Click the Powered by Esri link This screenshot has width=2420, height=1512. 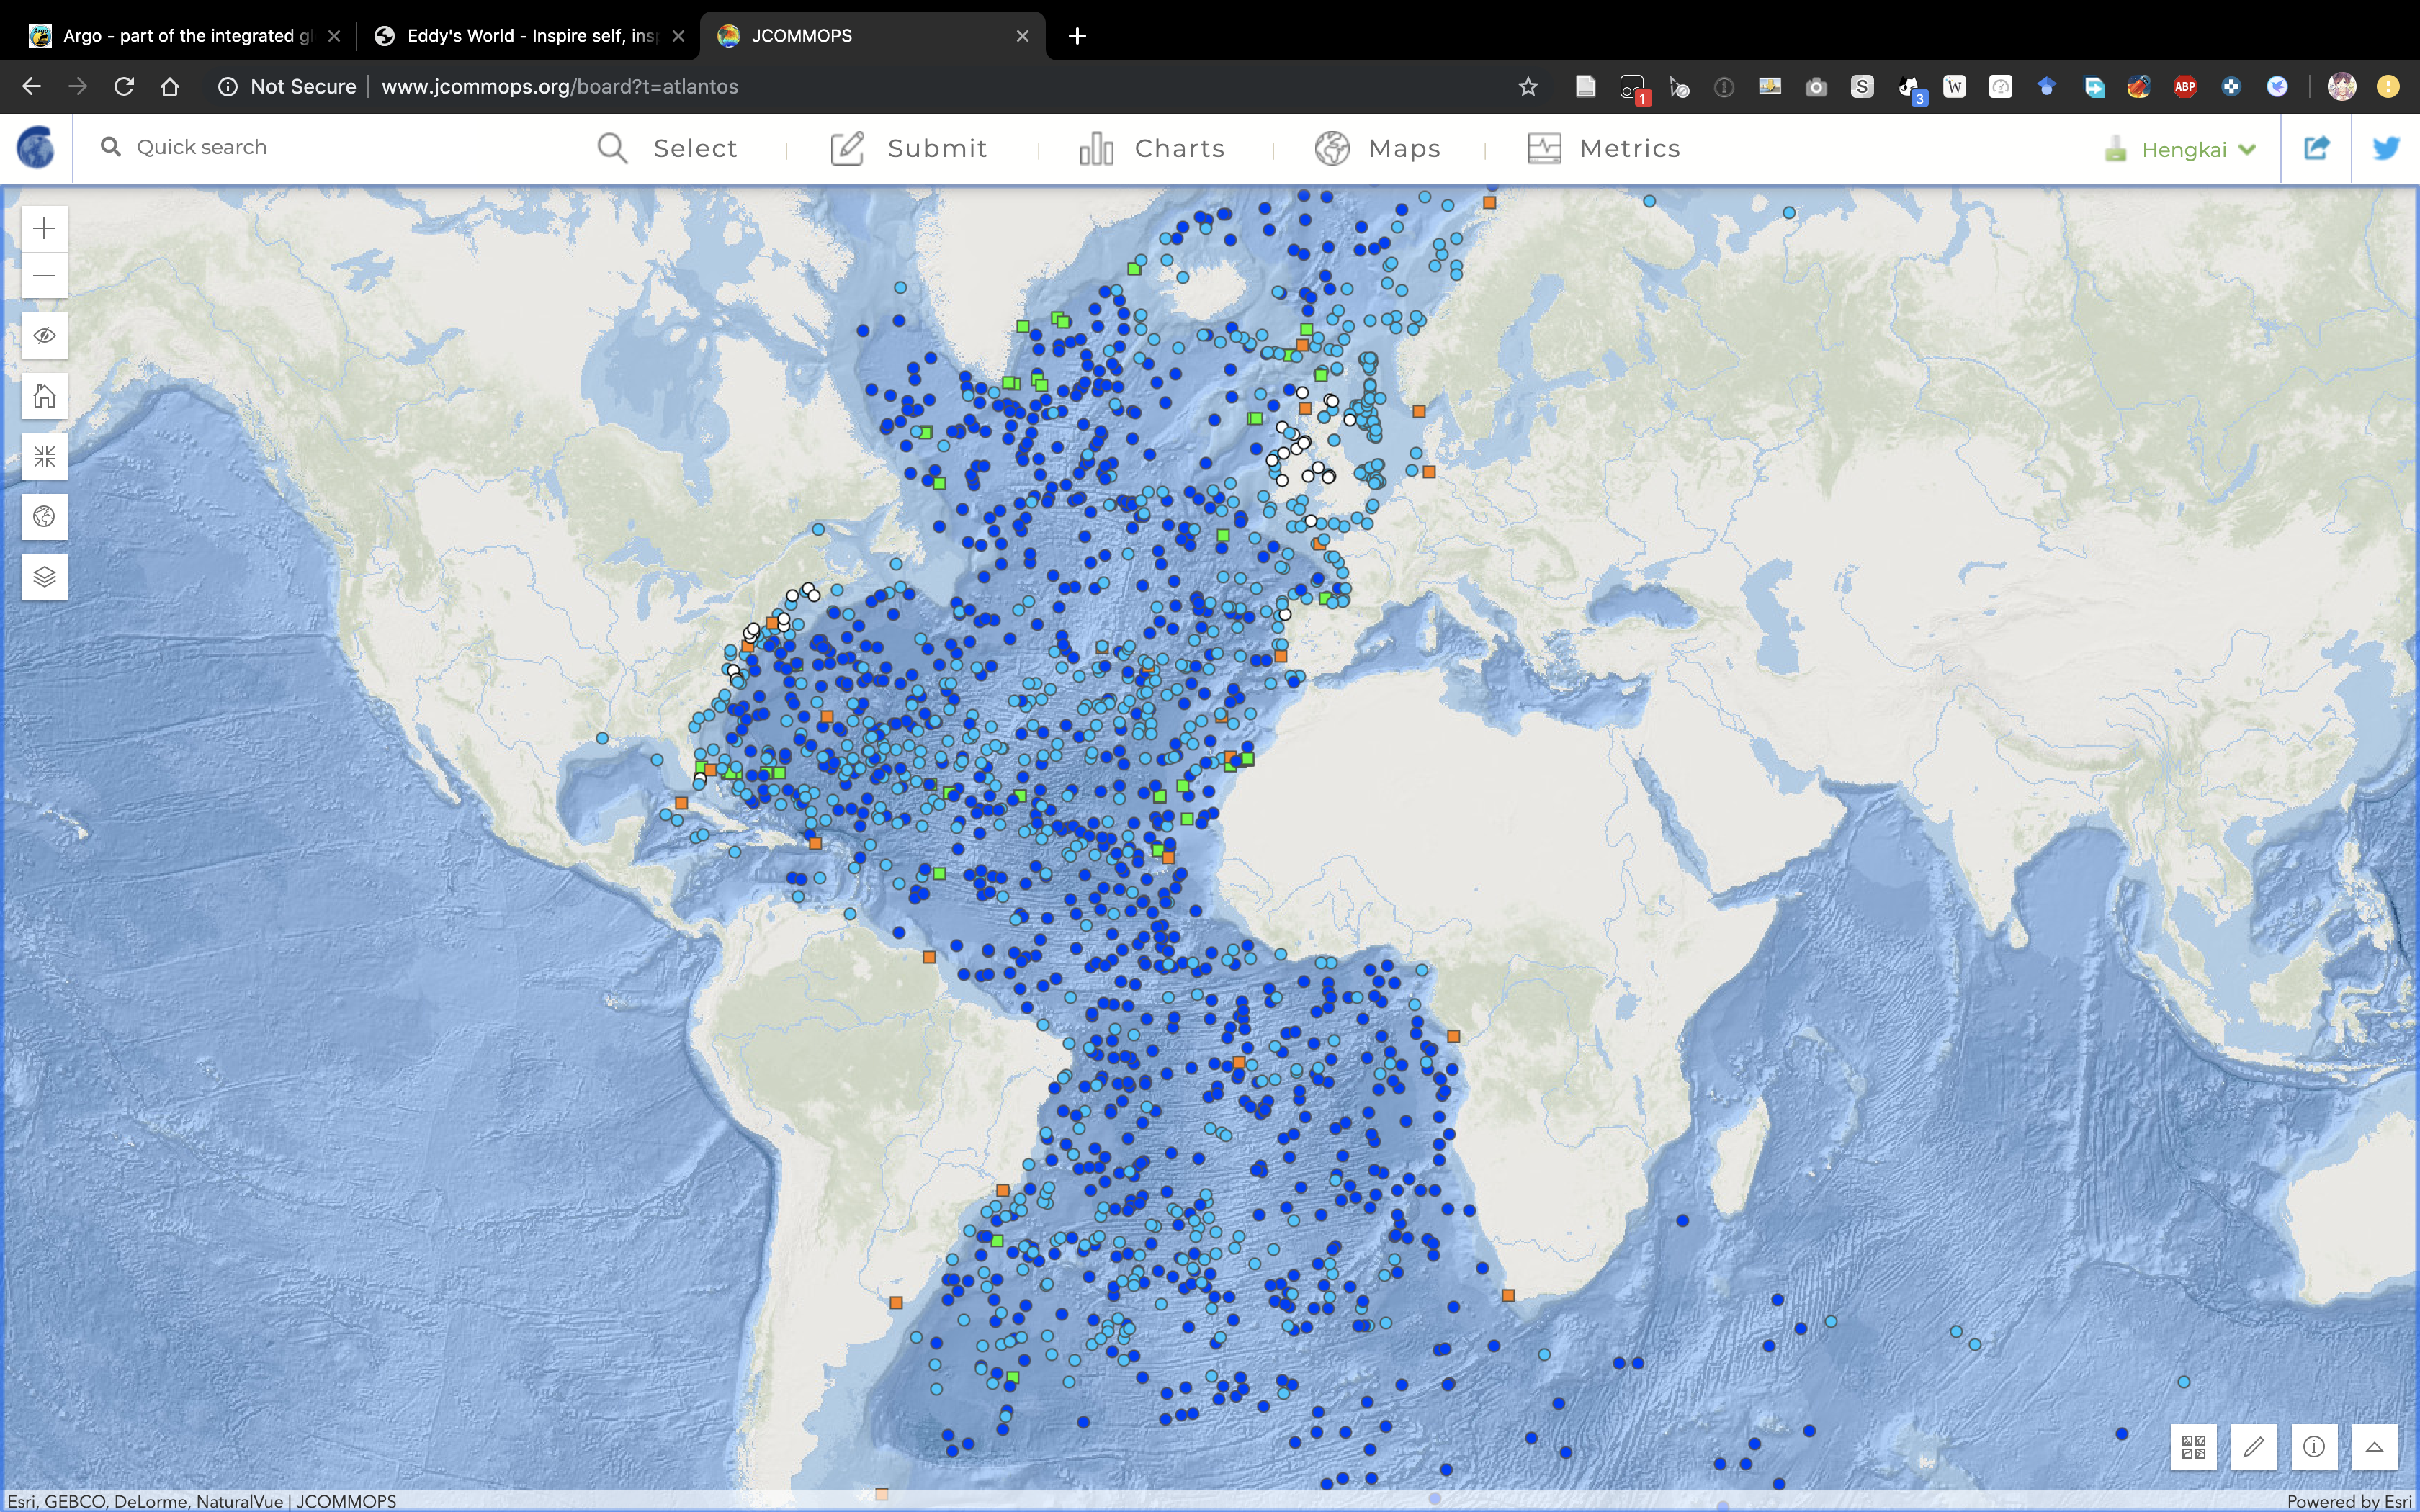point(2350,1501)
